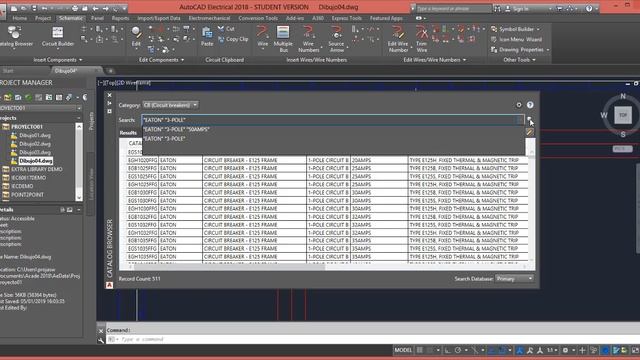Select Dibujo02.dwg in the project tree
This screenshot has width=640, height=360.
35,144
